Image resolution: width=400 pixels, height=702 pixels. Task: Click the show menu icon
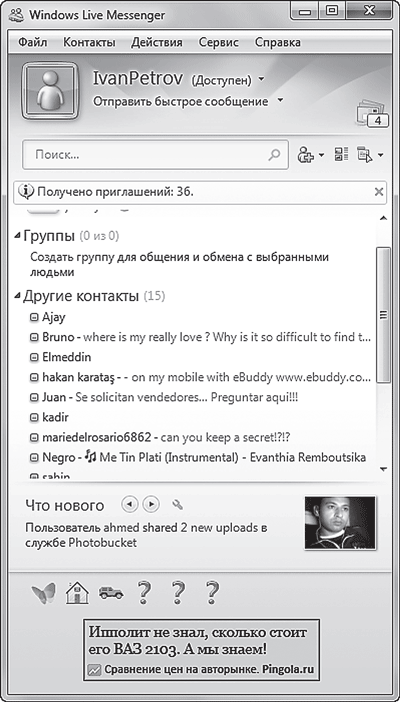(x=365, y=155)
